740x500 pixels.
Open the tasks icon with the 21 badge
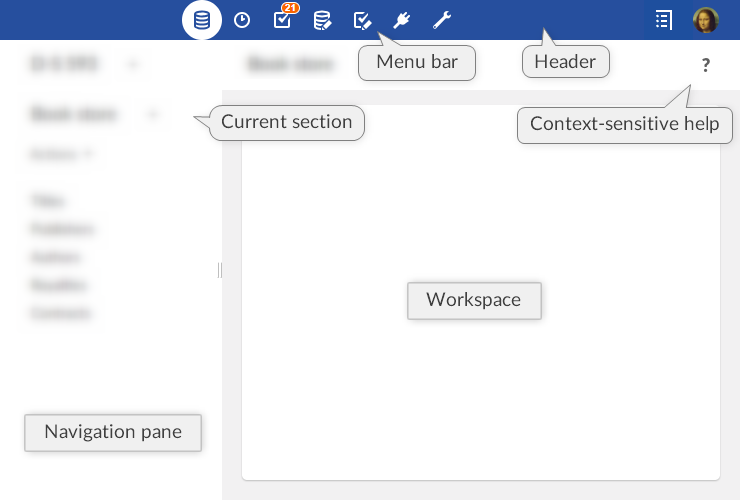[282, 20]
